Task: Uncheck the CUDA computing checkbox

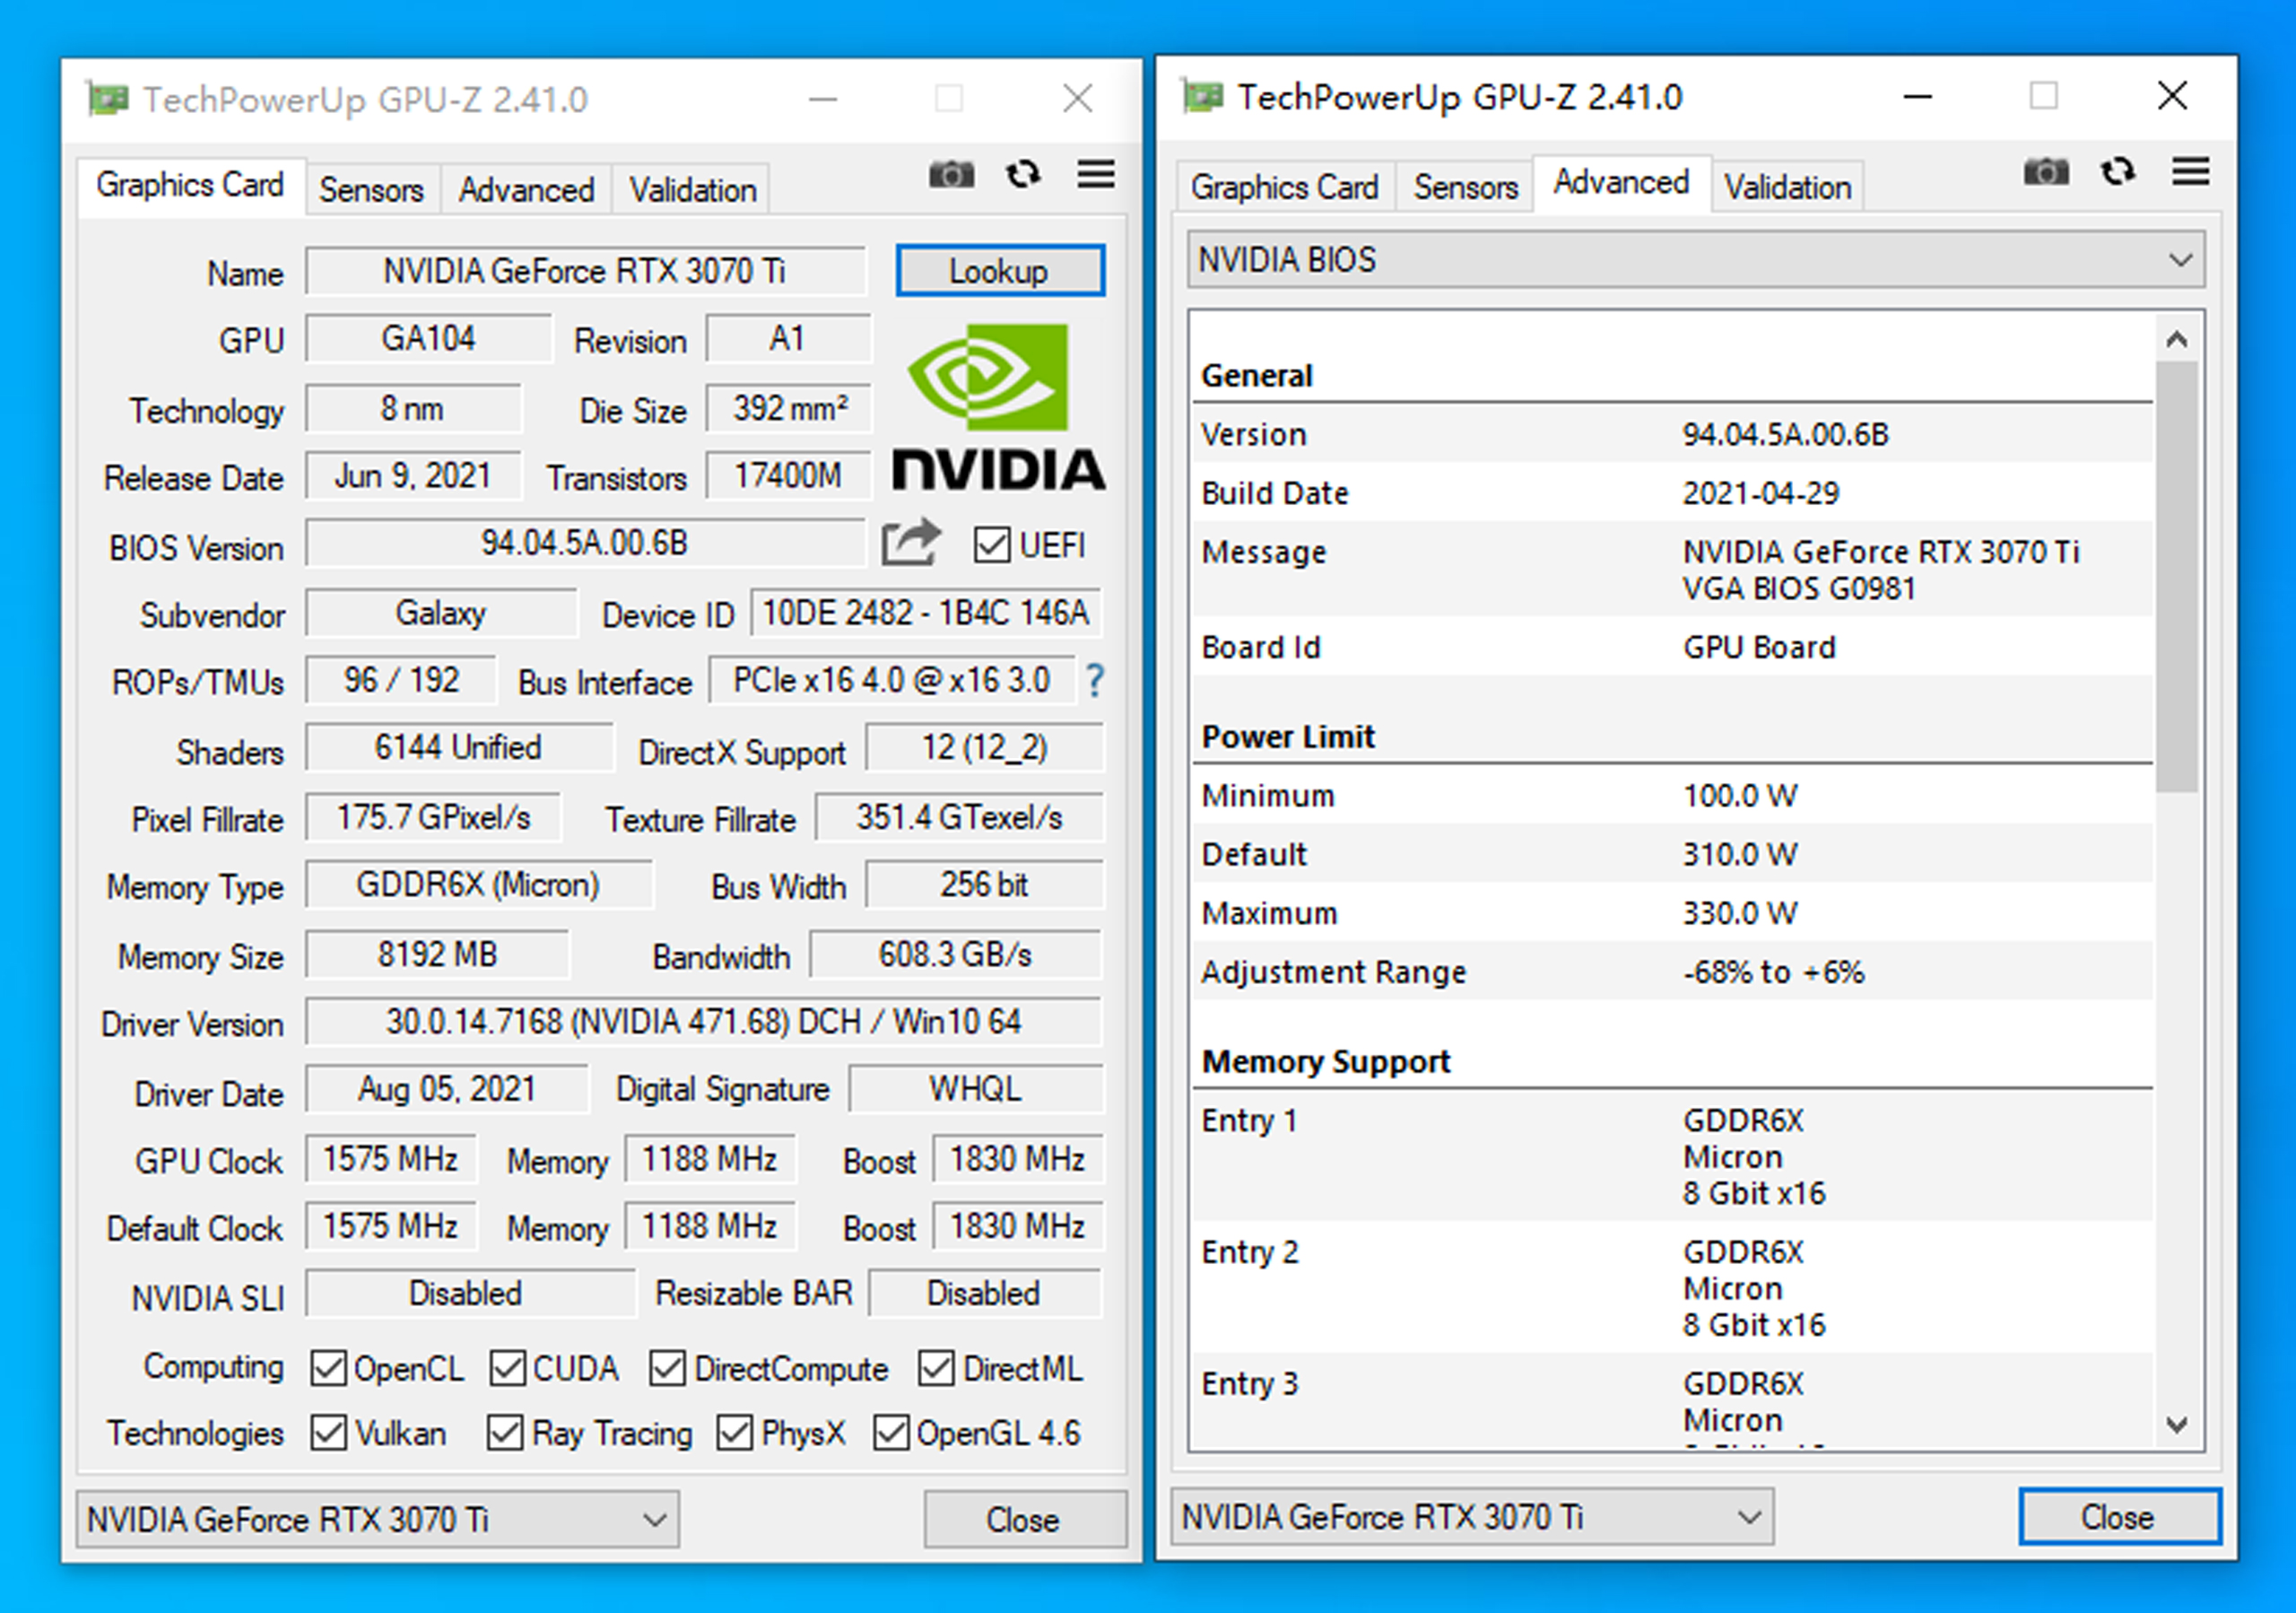Action: coord(509,1367)
